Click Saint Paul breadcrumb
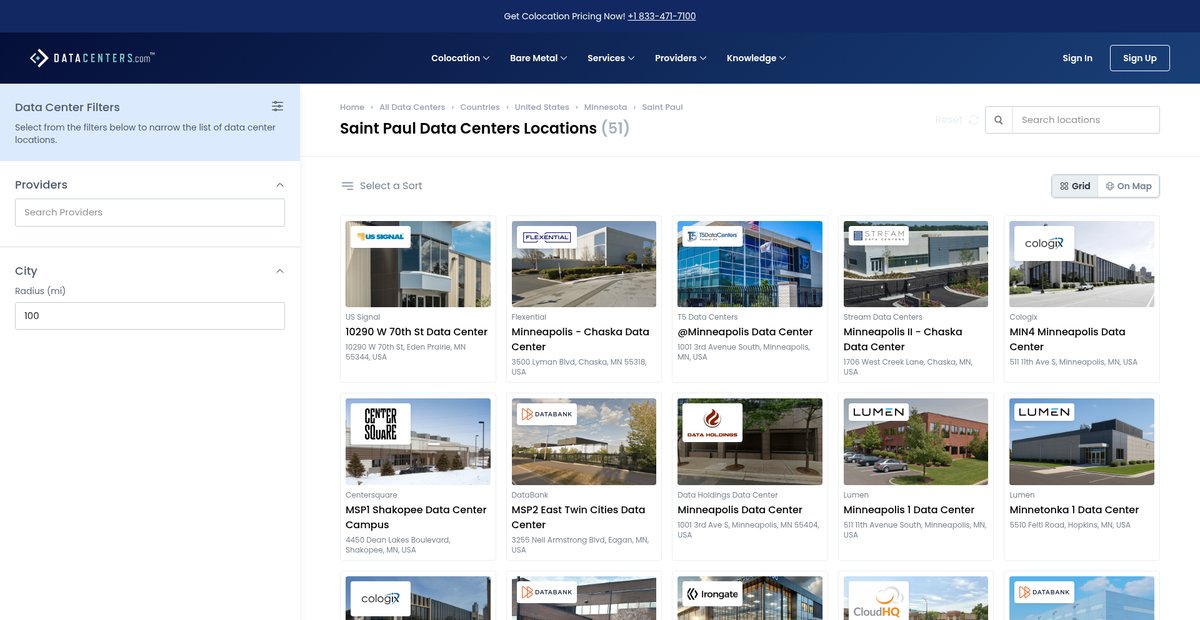 pyautogui.click(x=662, y=107)
